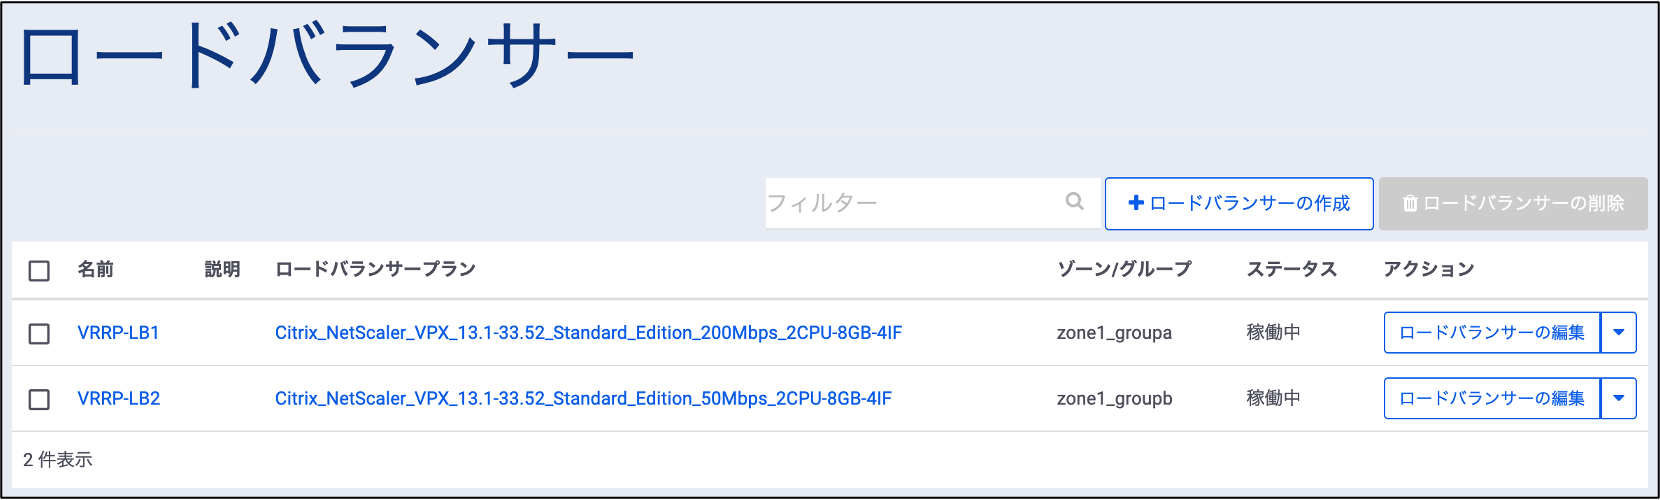Open the 200Mbps Citrix NetScaler plan link
Viewport: 1660px width, 500px height.
click(x=588, y=333)
